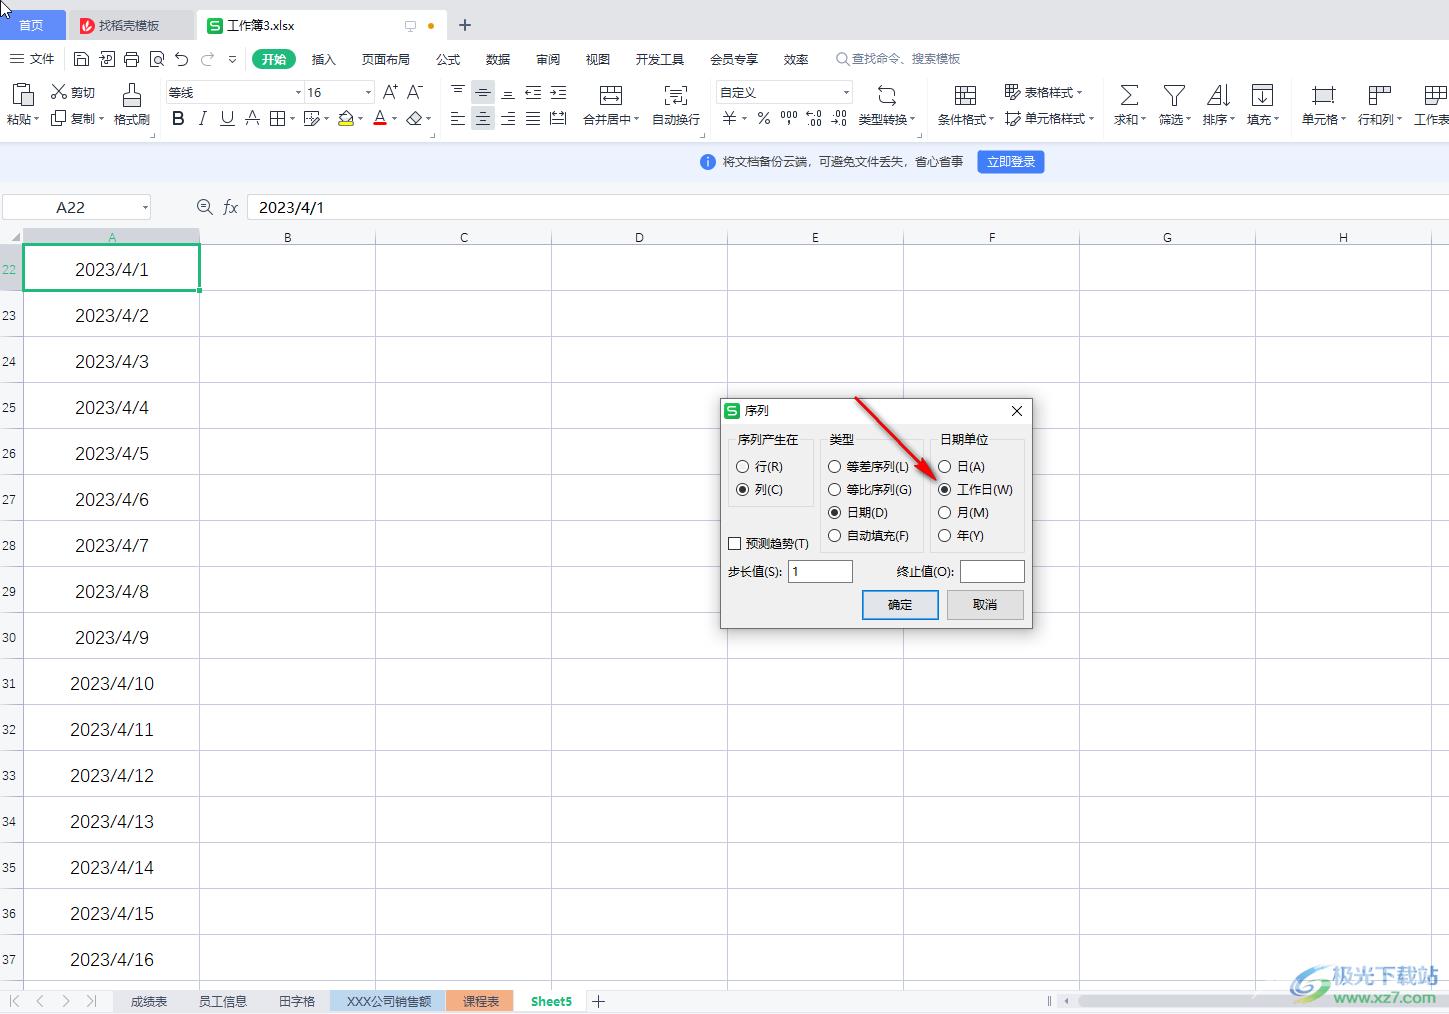This screenshot has height=1014, width=1449.
Task: Confirm the series dialog with 确定
Action: click(900, 604)
